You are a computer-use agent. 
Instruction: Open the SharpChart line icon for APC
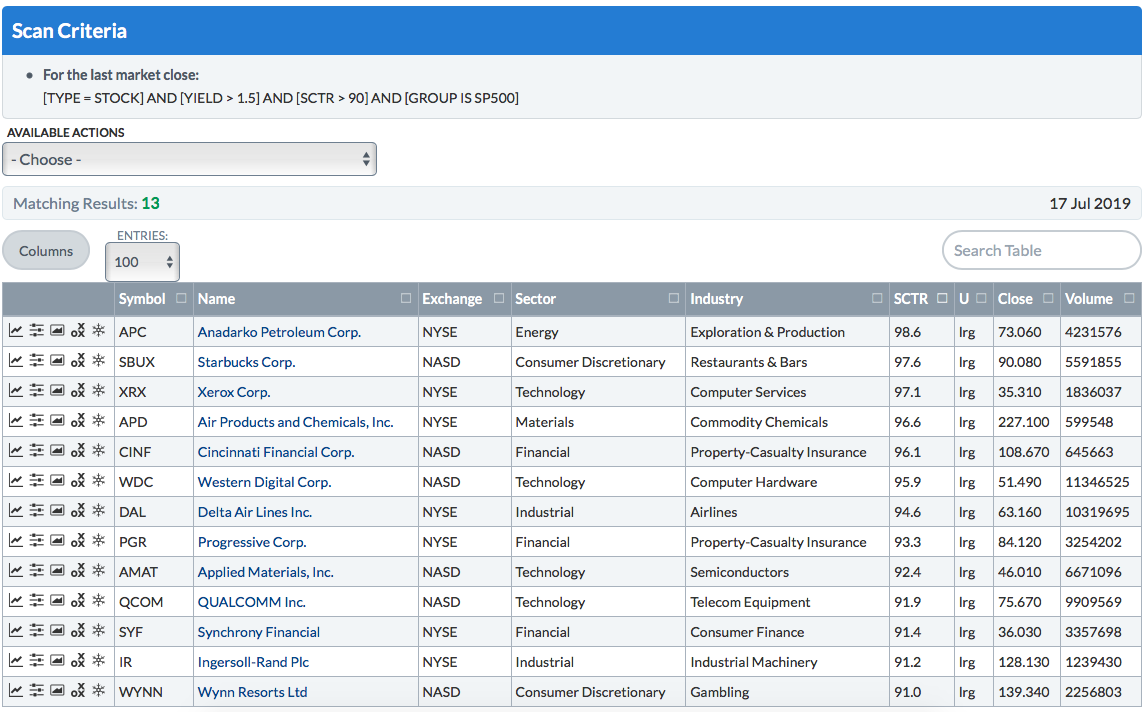16,332
